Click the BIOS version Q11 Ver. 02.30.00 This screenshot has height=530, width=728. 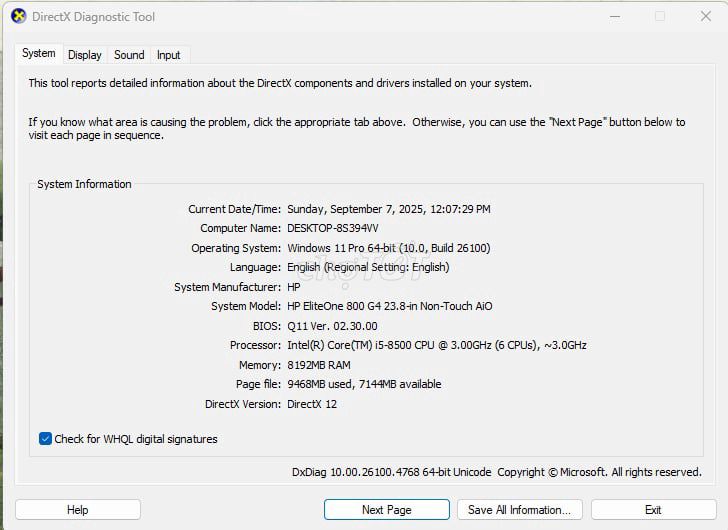(x=332, y=326)
